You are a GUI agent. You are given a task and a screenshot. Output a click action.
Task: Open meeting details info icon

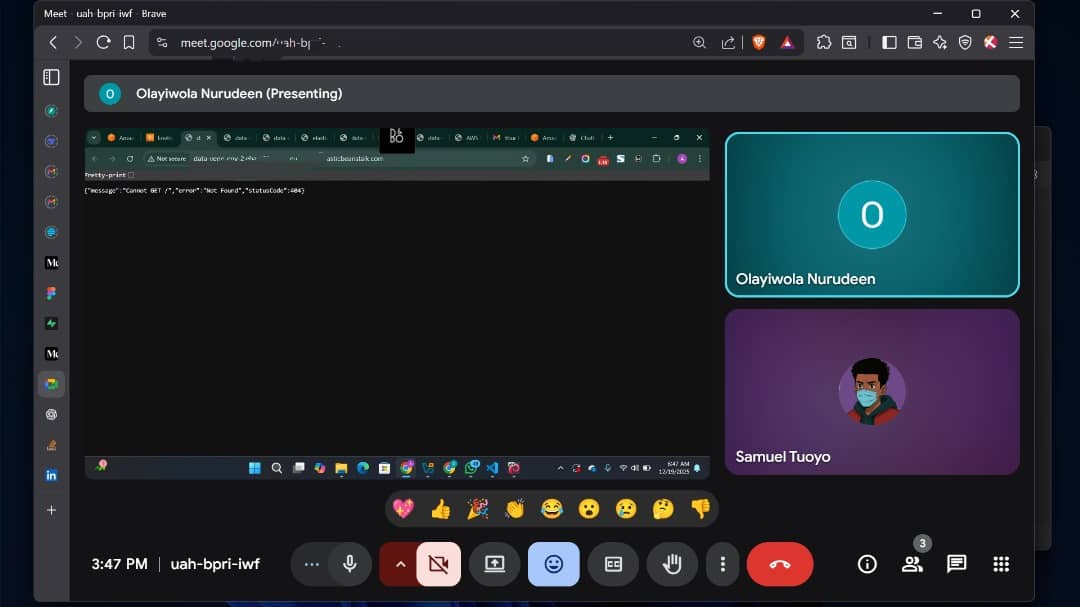coord(867,564)
